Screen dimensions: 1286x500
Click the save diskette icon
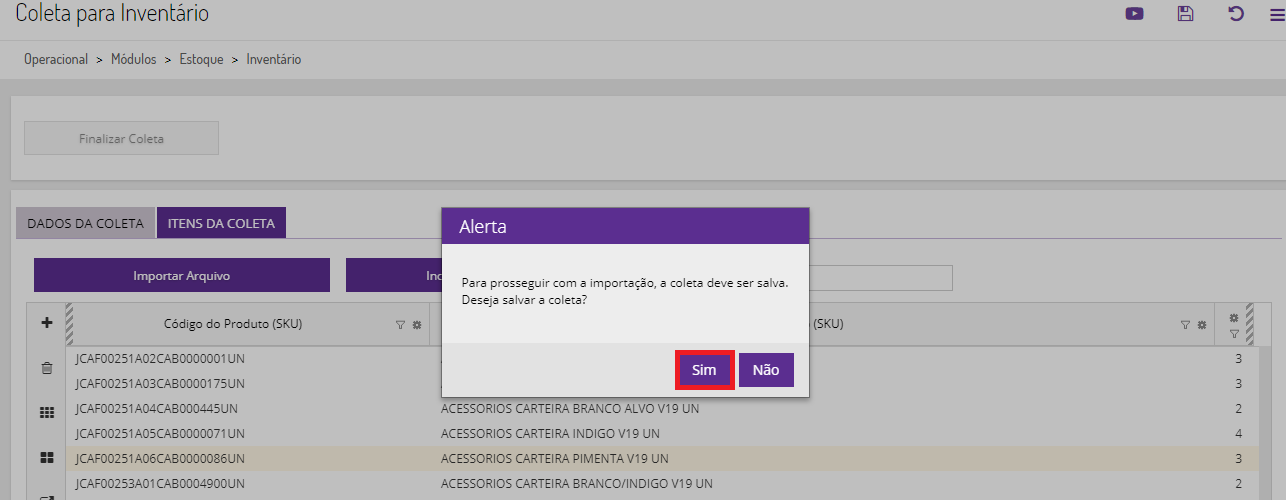click(1185, 14)
